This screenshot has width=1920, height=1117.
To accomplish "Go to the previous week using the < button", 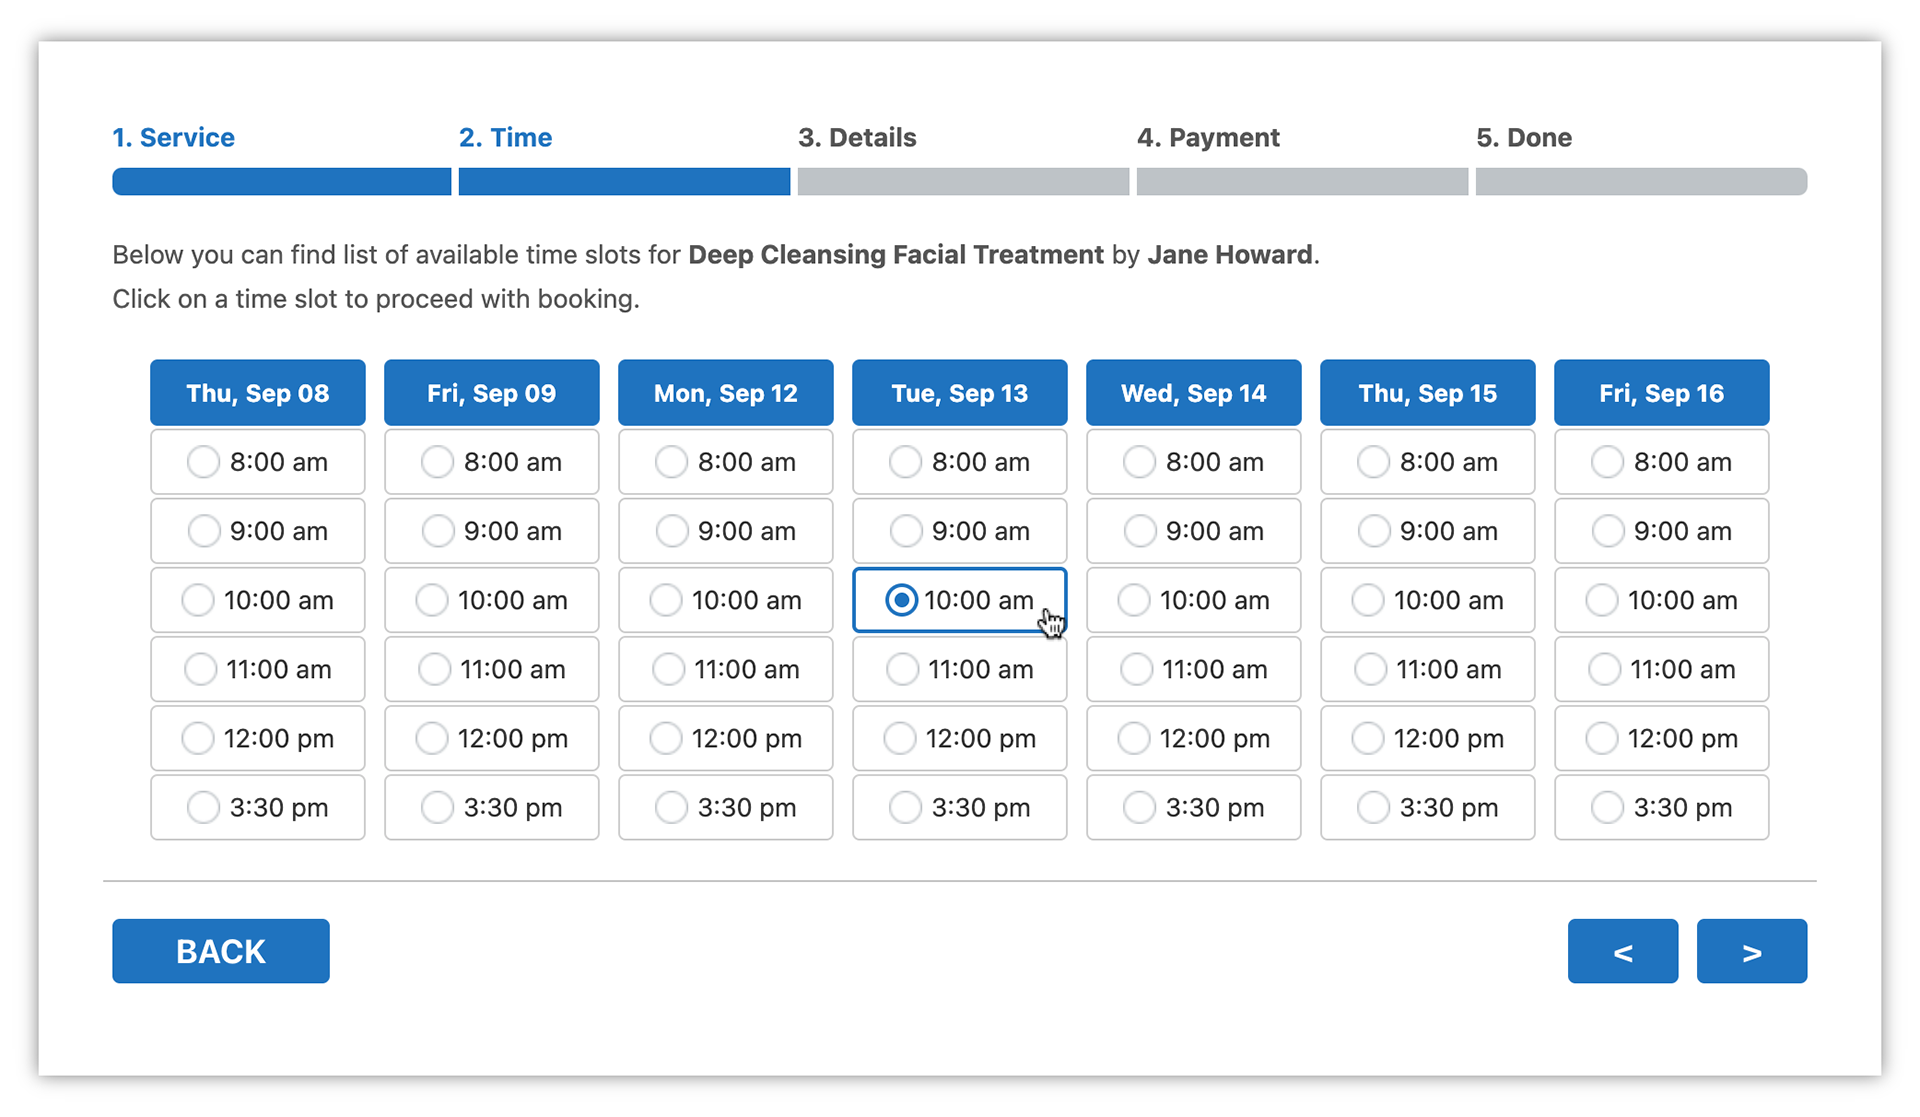I will click(1622, 951).
